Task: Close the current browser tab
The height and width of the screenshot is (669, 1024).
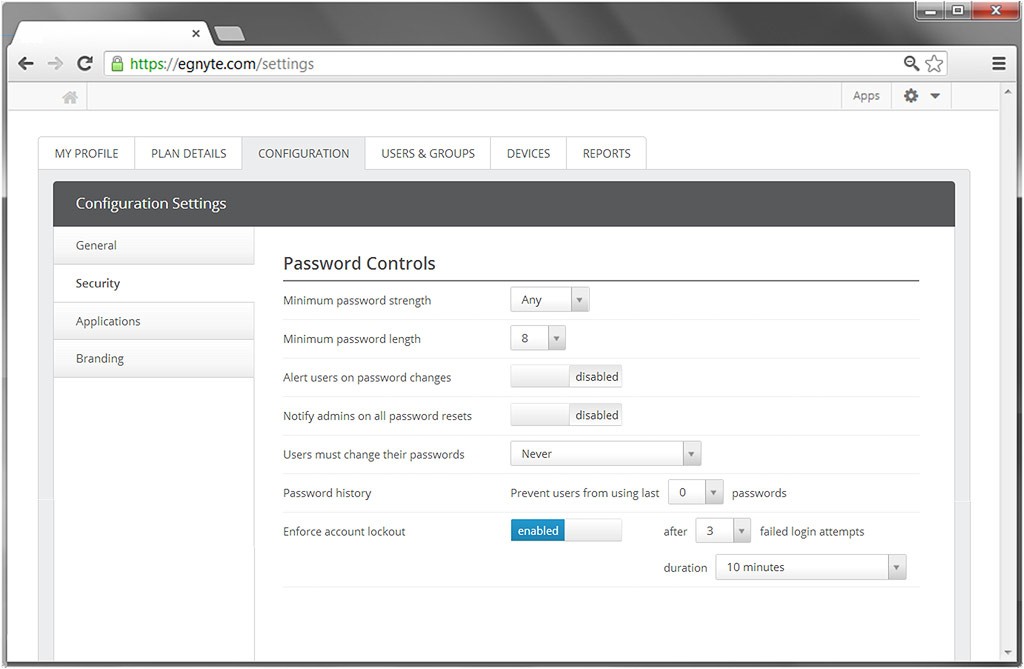Action: pyautogui.click(x=196, y=33)
